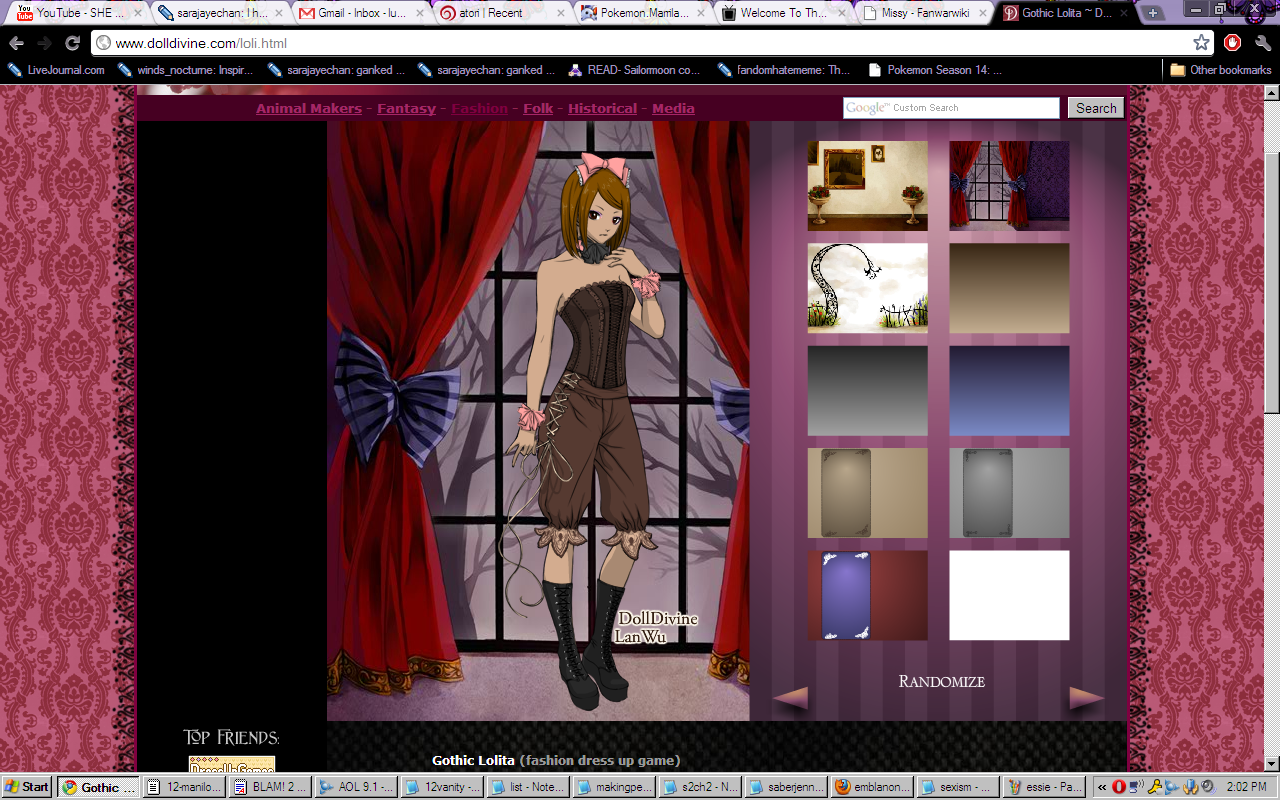Reload the page with refresh icon
The height and width of the screenshot is (800, 1280).
pyautogui.click(x=72, y=43)
